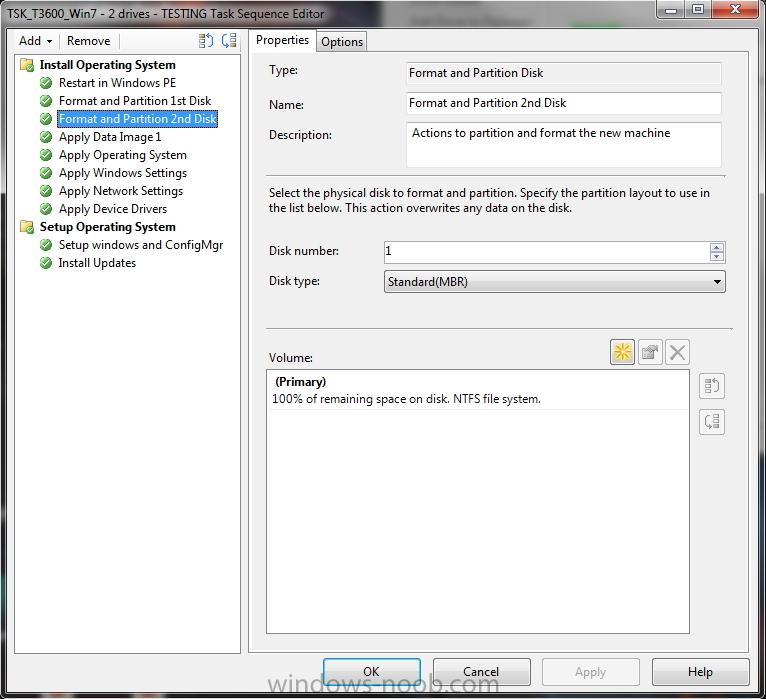The width and height of the screenshot is (766, 699).
Task: Maximize the Task Sequence Editor window
Action: click(x=699, y=9)
